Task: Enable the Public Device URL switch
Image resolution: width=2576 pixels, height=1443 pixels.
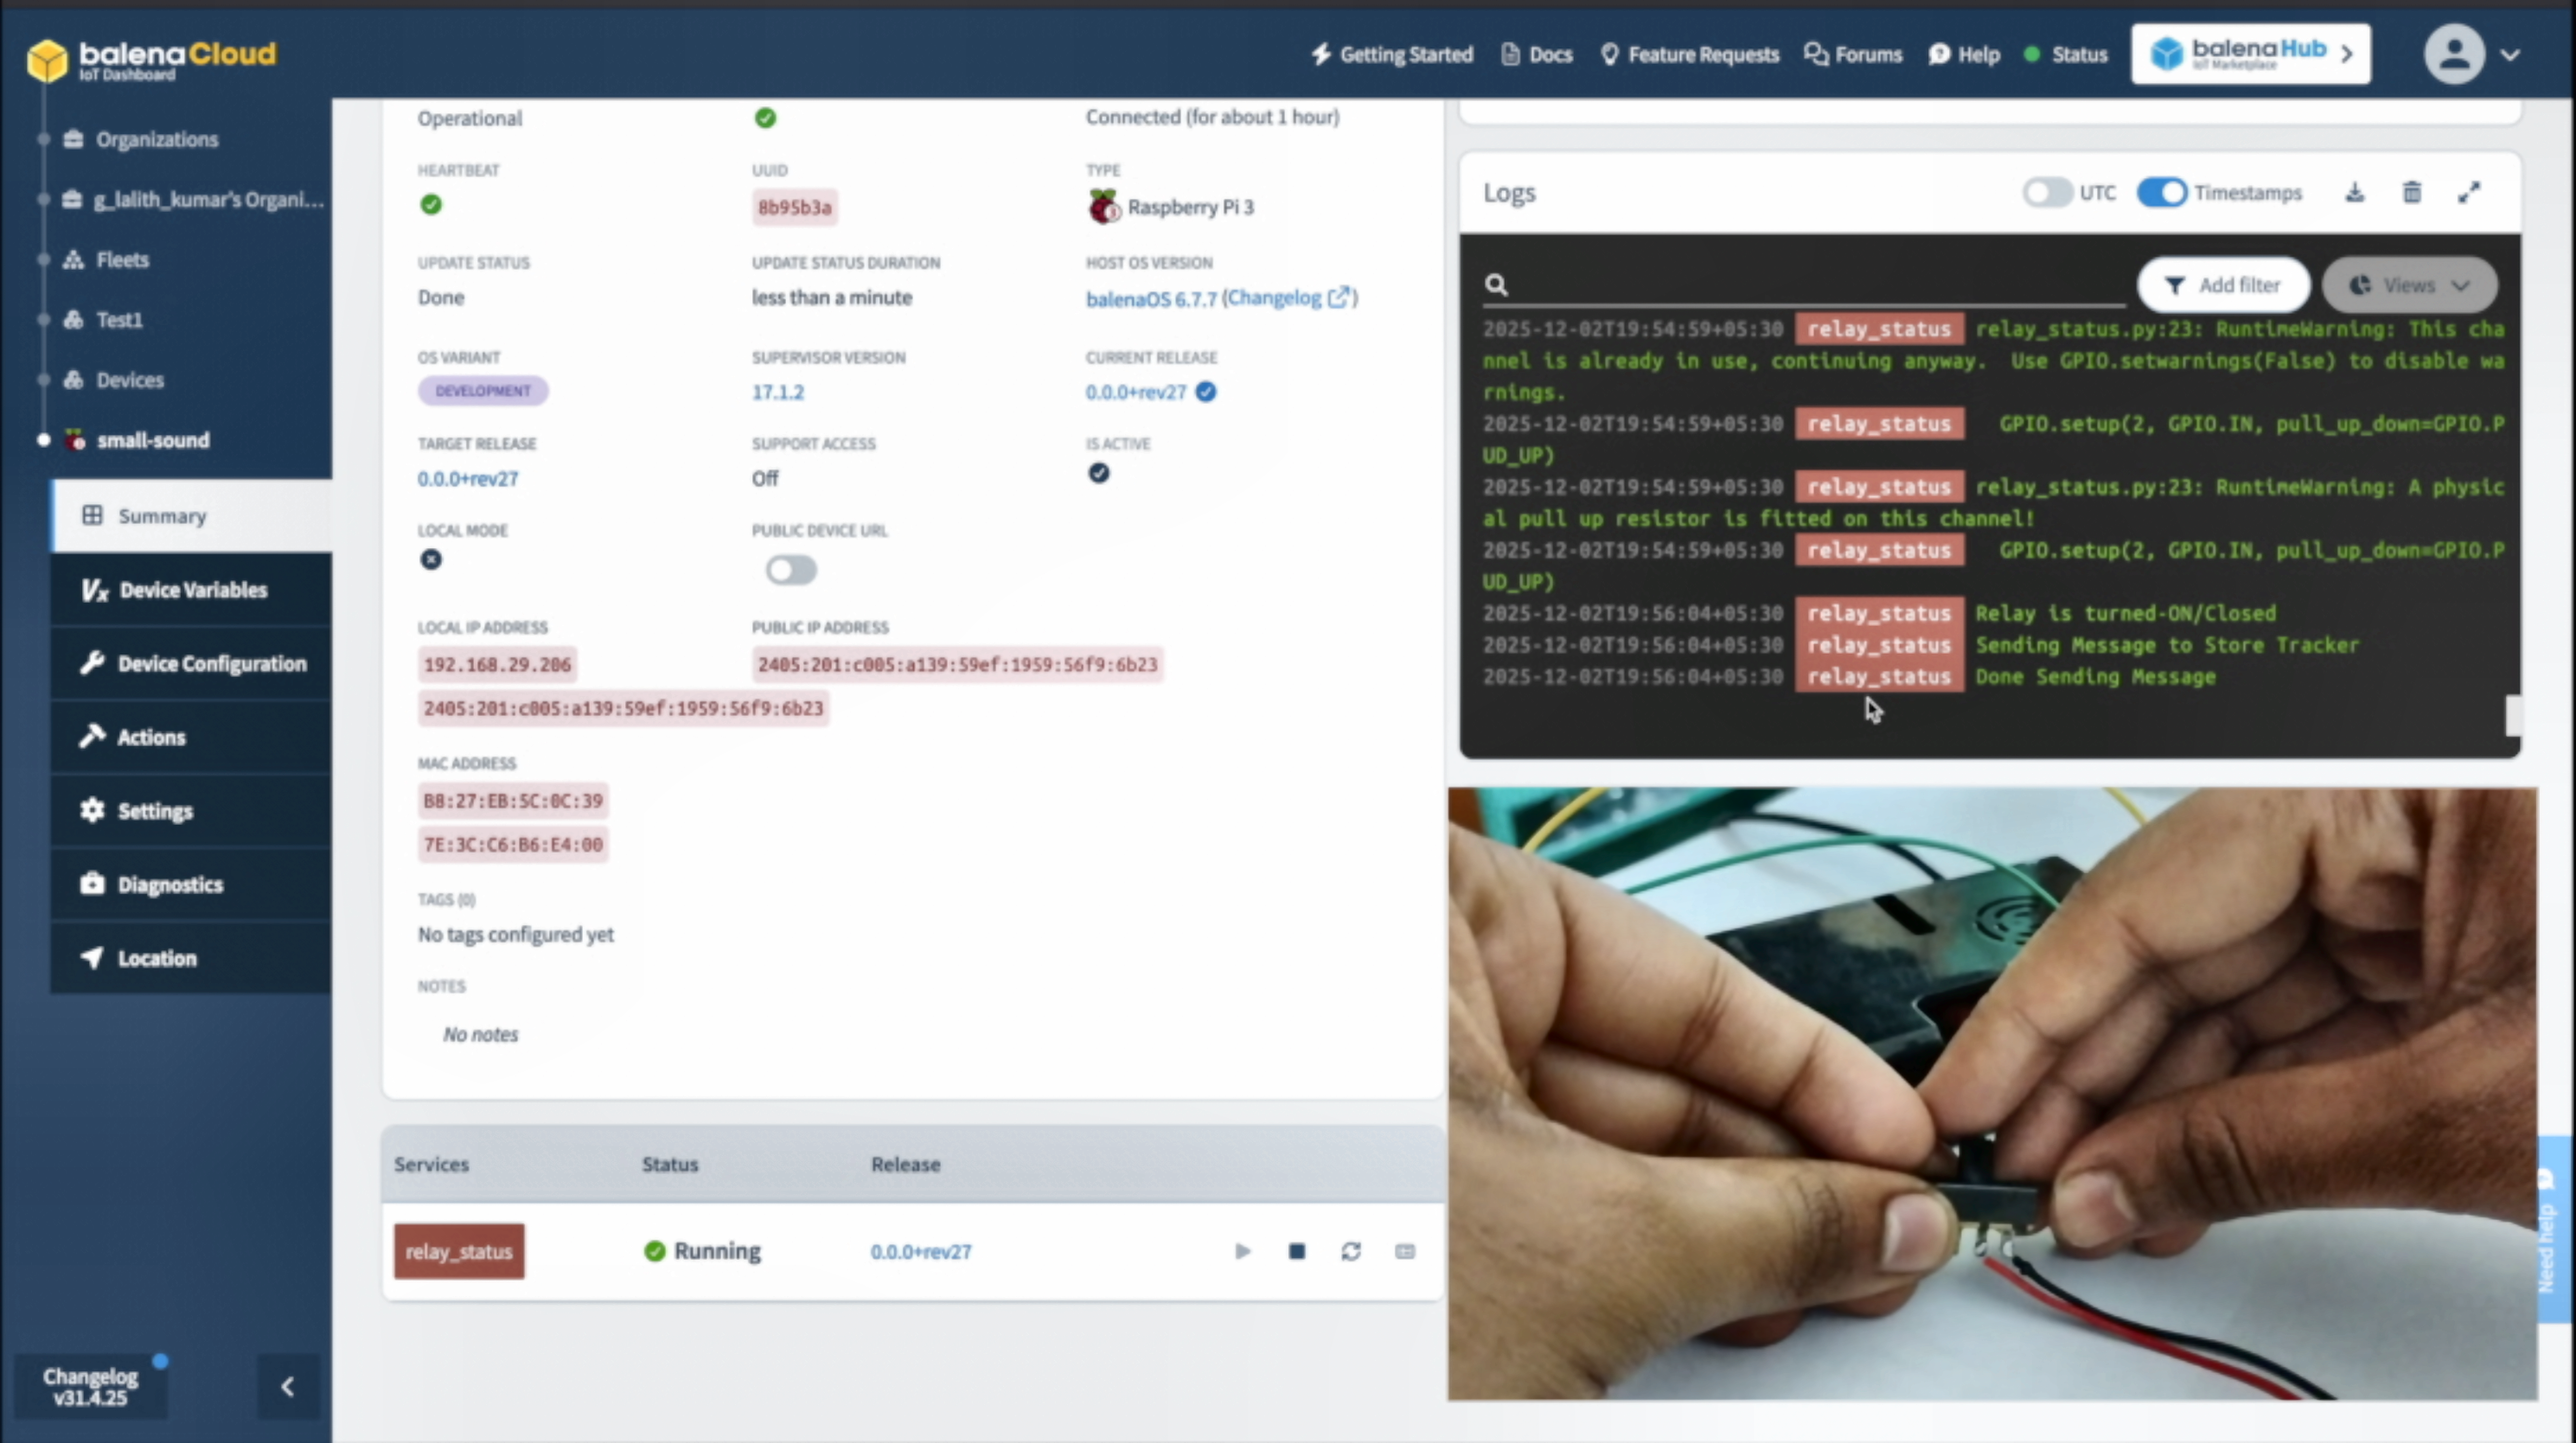Action: (791, 570)
